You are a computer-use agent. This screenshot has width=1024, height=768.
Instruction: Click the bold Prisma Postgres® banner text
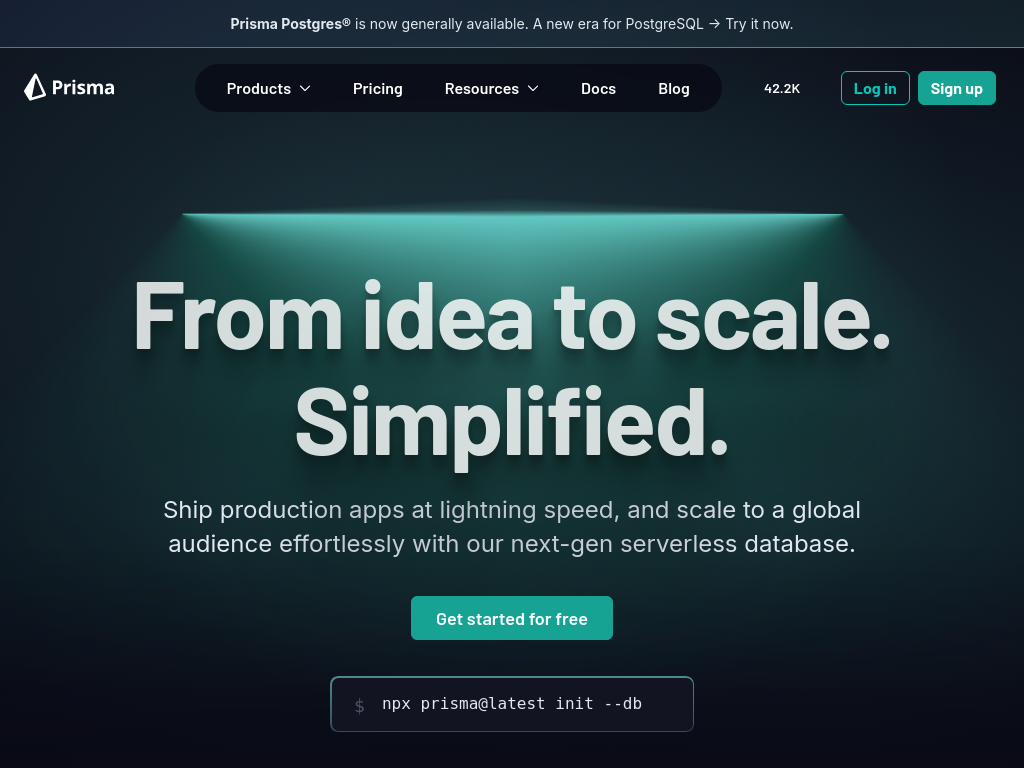pos(290,23)
